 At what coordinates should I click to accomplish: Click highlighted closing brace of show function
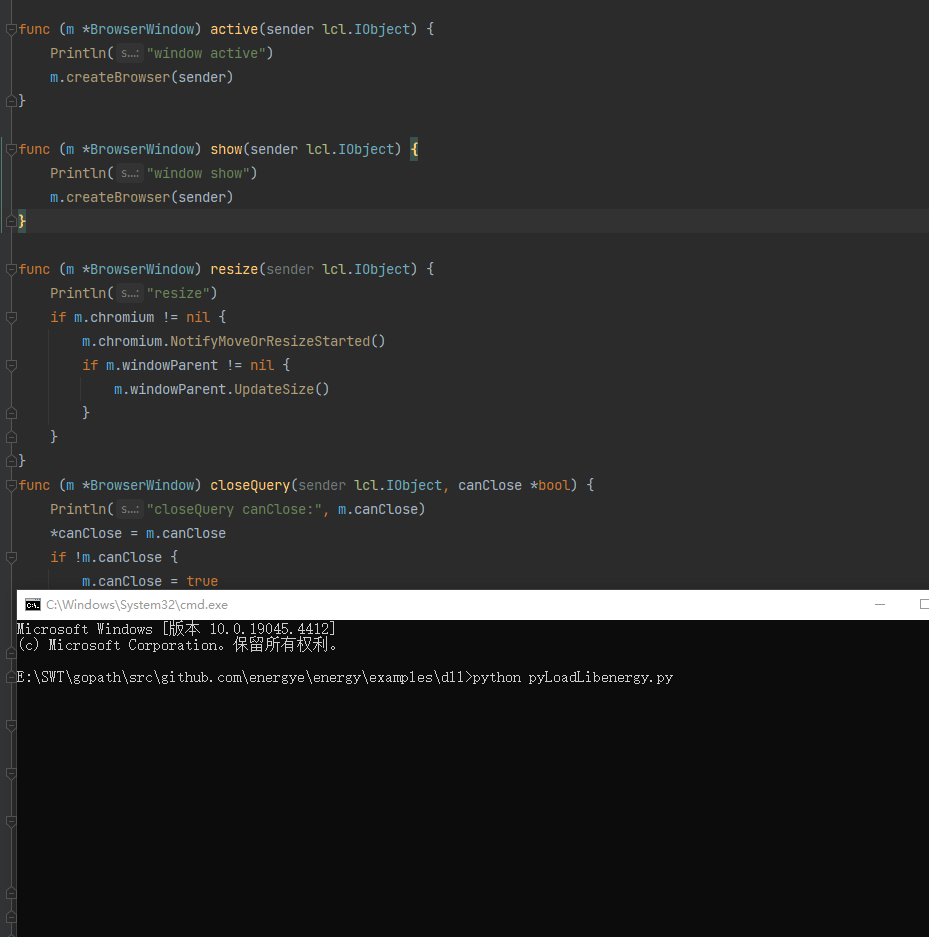tap(22, 222)
